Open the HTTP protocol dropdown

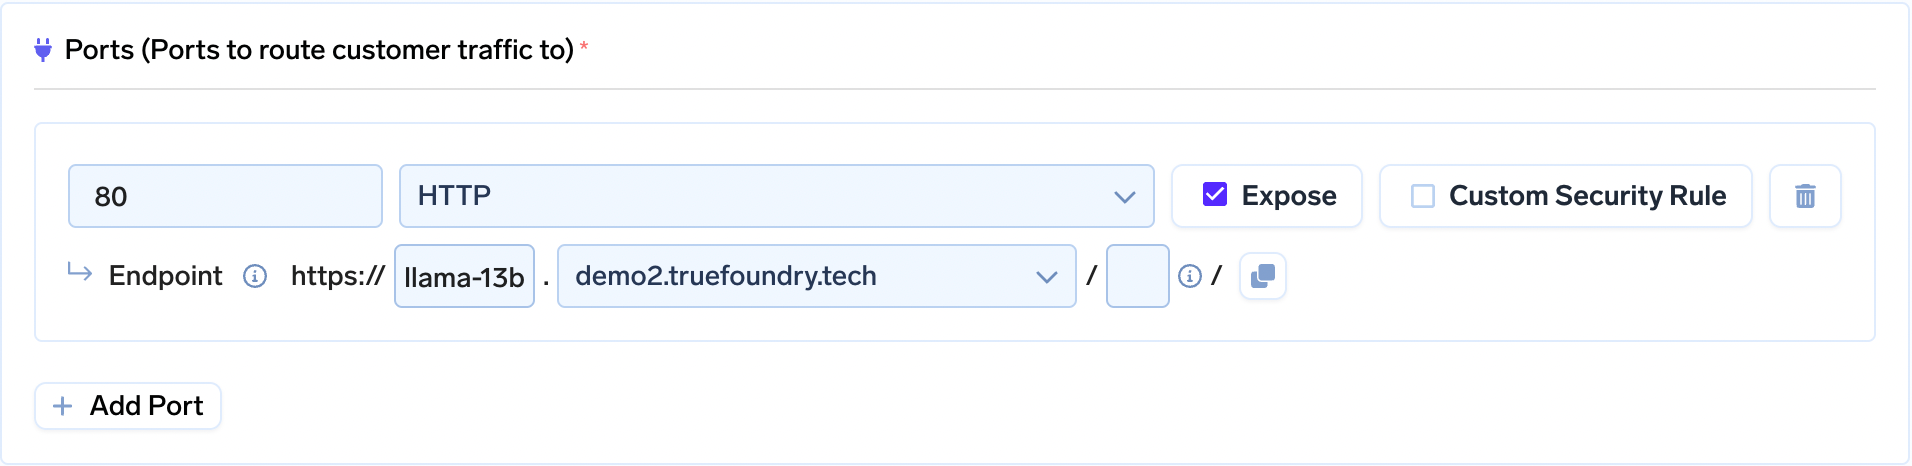point(760,196)
